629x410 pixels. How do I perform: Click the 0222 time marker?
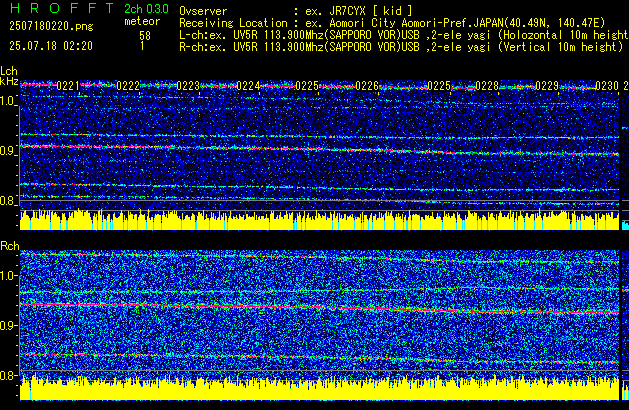coord(128,86)
